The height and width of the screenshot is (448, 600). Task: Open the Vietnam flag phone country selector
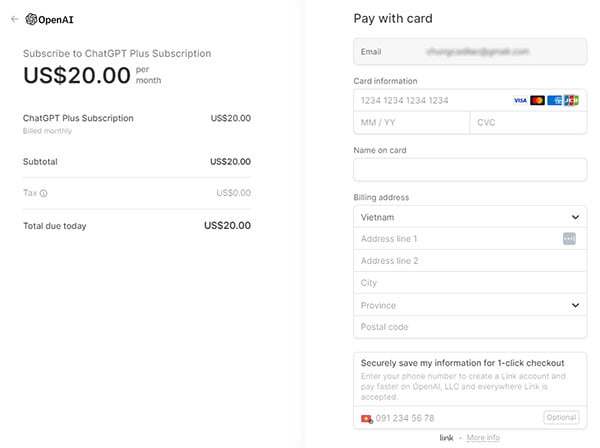367,419
